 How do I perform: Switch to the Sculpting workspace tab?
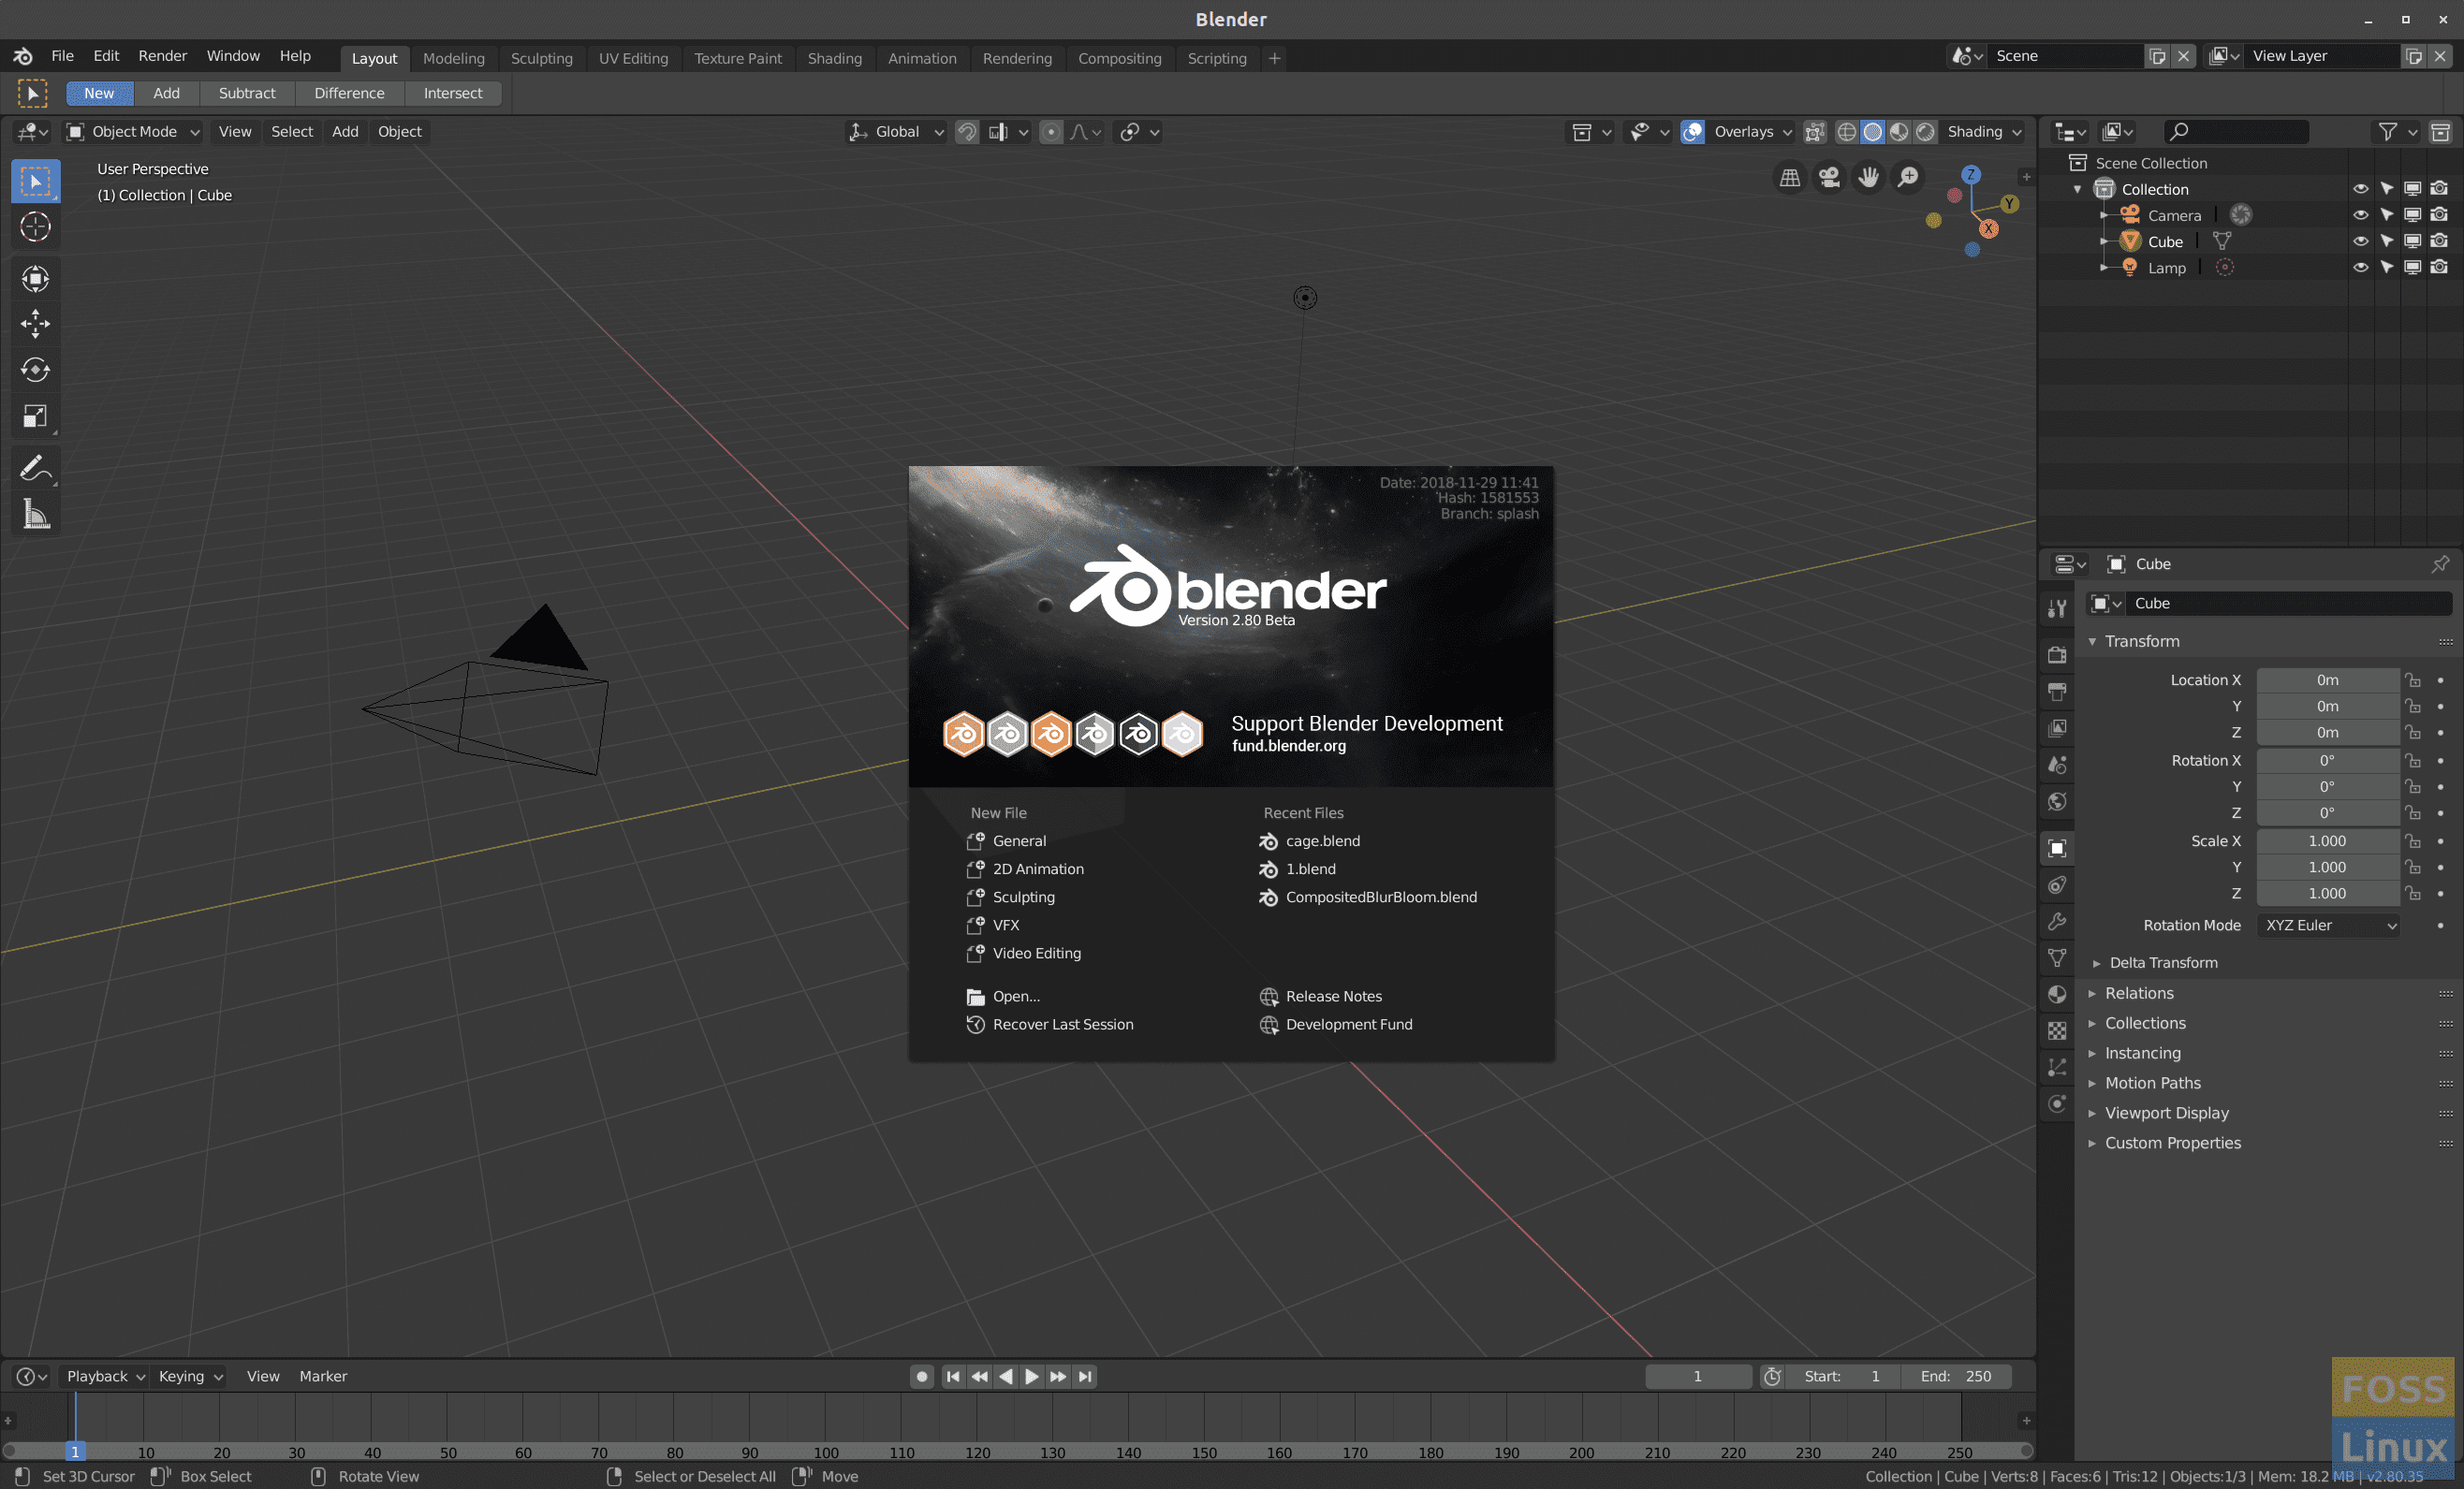[x=541, y=58]
